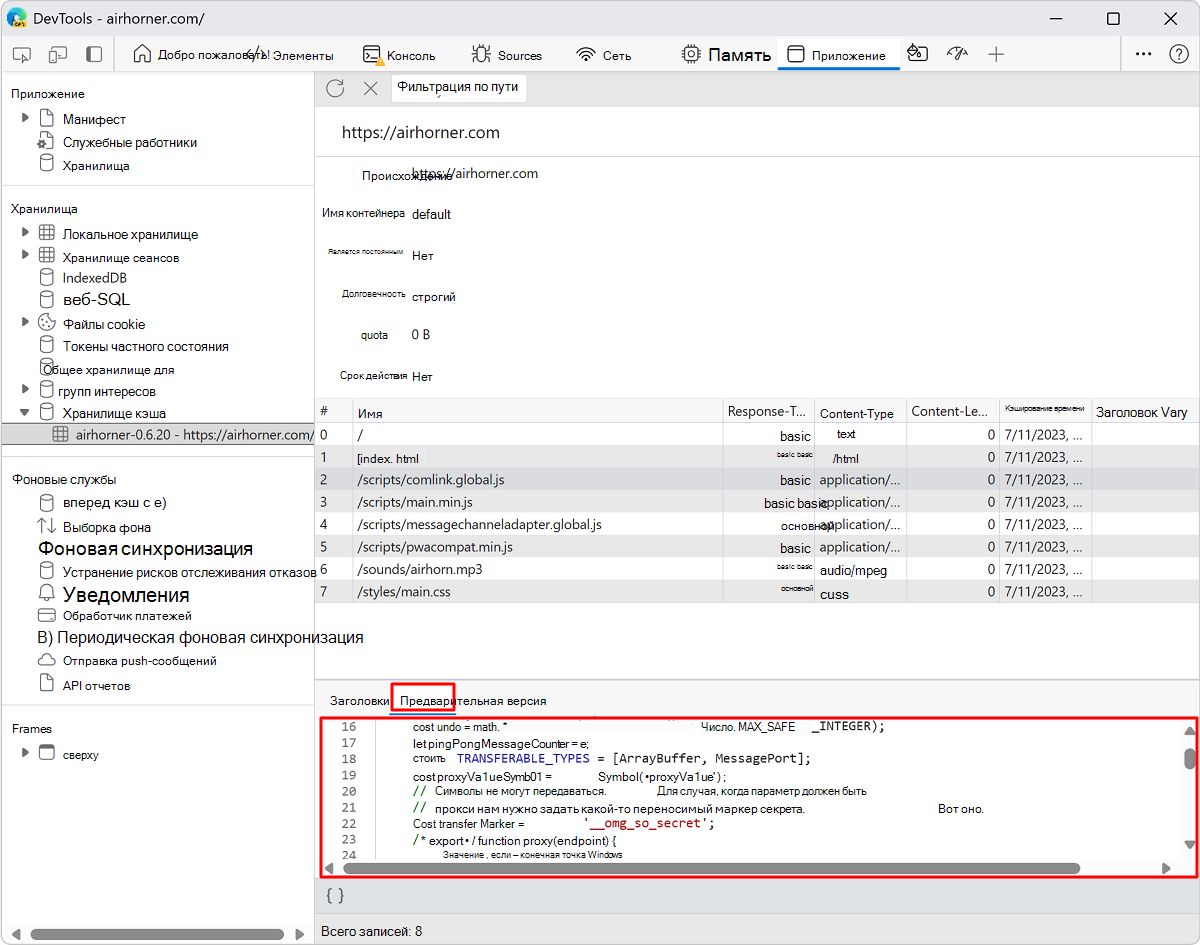
Task: Open IndexedDB storage item
Action: tap(94, 277)
